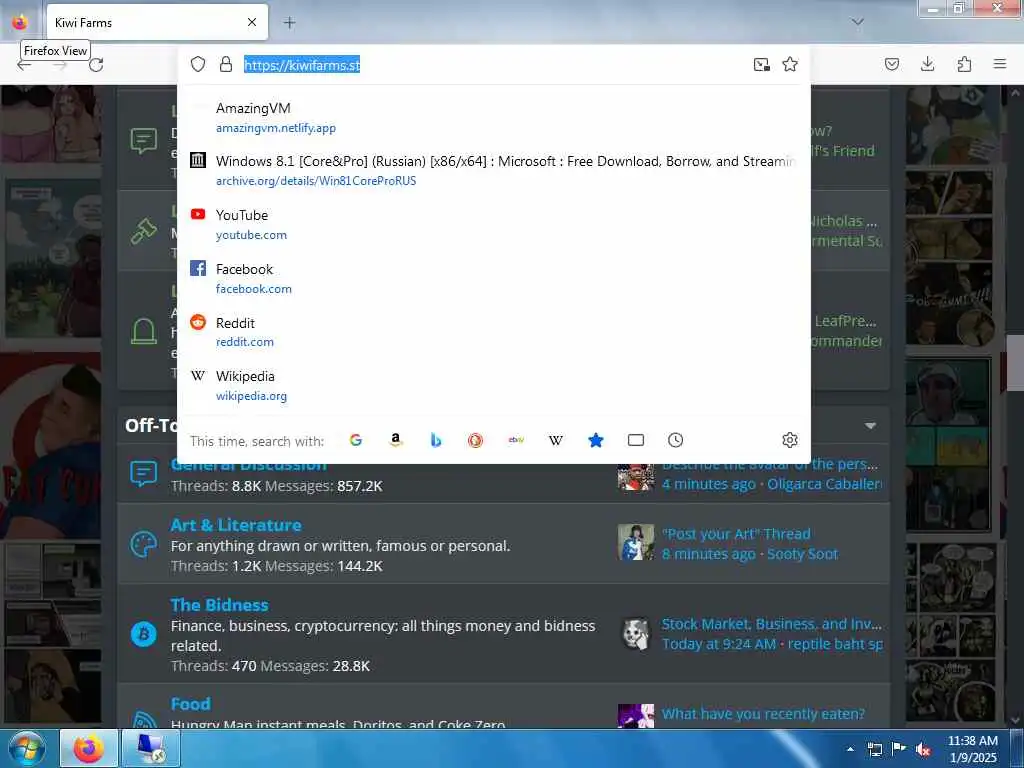This screenshot has width=1024, height=768.
Task: Open Extensions puzzle icon
Action: [x=964, y=64]
